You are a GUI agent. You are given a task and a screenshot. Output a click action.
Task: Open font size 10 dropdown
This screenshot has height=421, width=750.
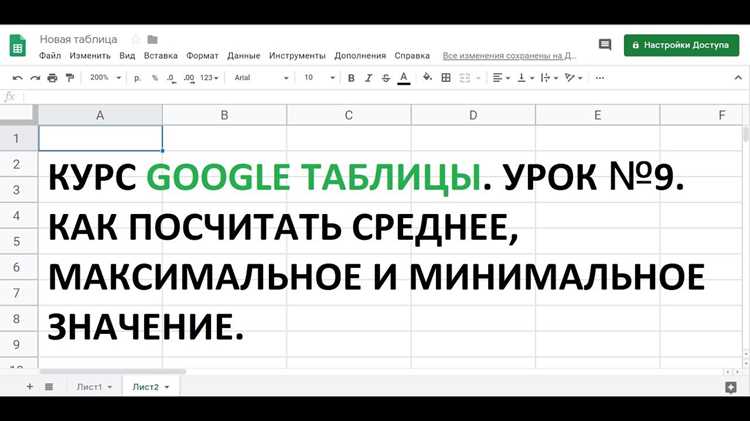point(319,78)
